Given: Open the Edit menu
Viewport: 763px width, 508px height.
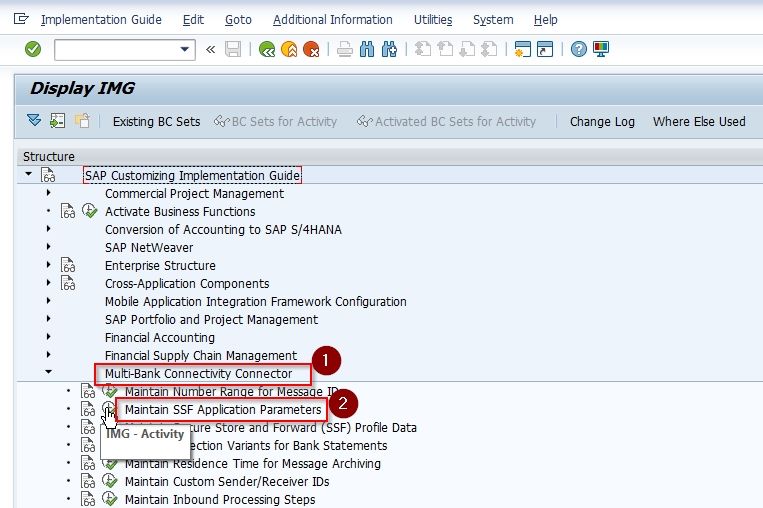Looking at the screenshot, I should [x=193, y=19].
